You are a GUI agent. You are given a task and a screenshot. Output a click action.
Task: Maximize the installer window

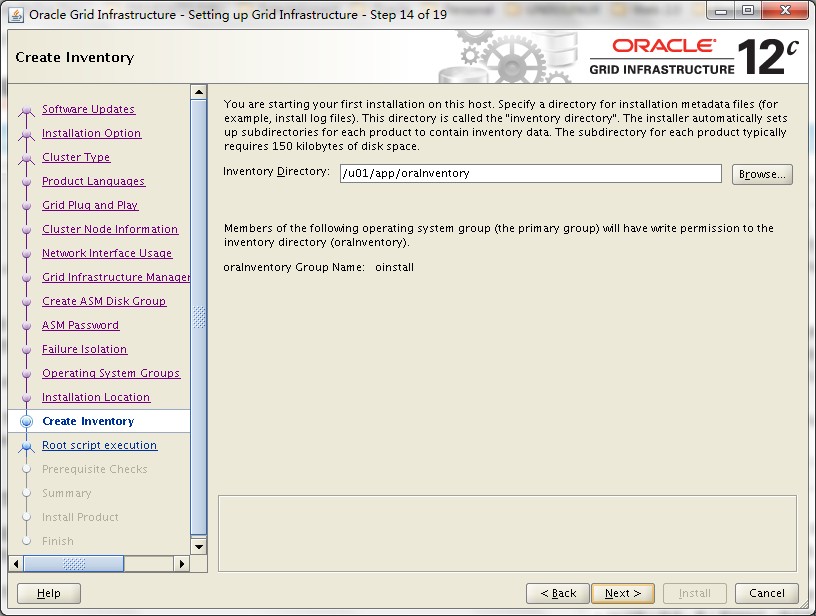point(748,11)
